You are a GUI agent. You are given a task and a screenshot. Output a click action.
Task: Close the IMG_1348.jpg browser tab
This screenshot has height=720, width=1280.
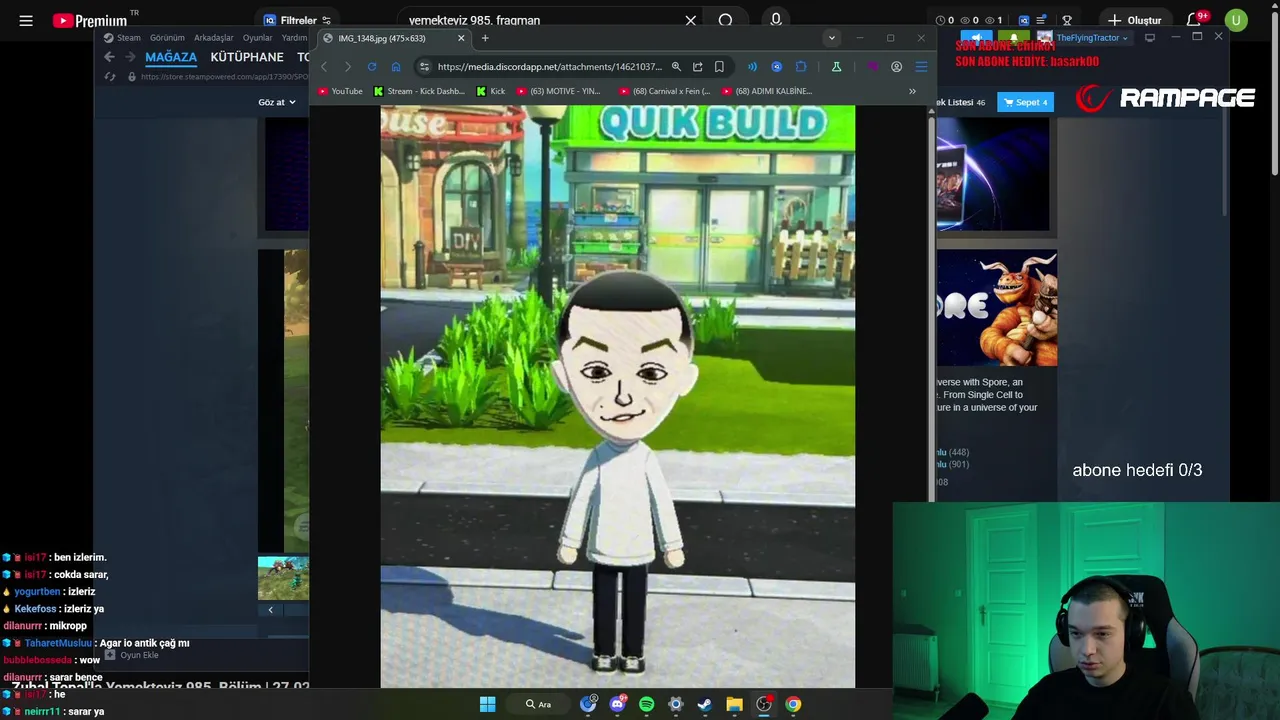pos(461,38)
